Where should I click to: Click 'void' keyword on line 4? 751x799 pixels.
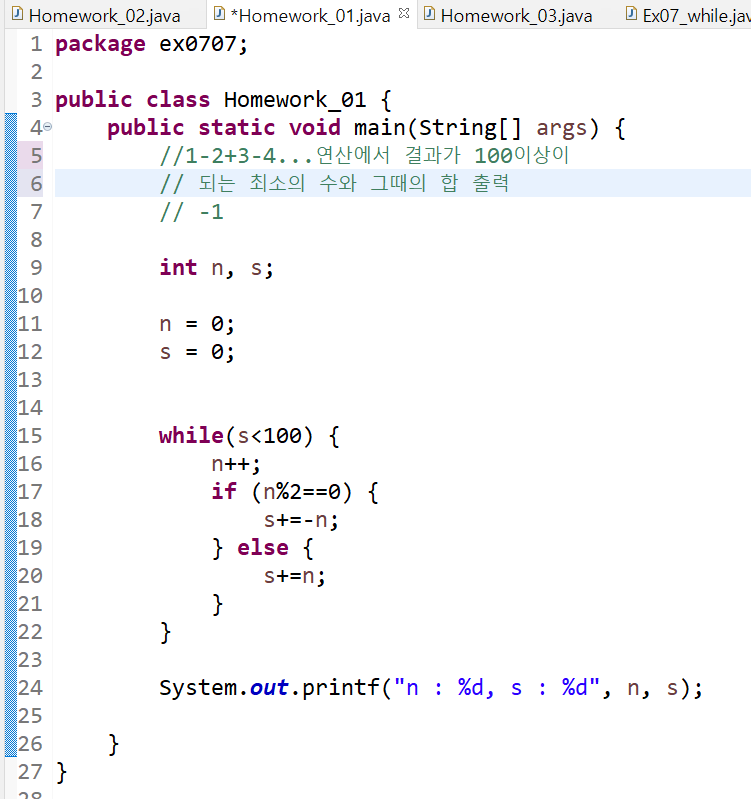315,128
